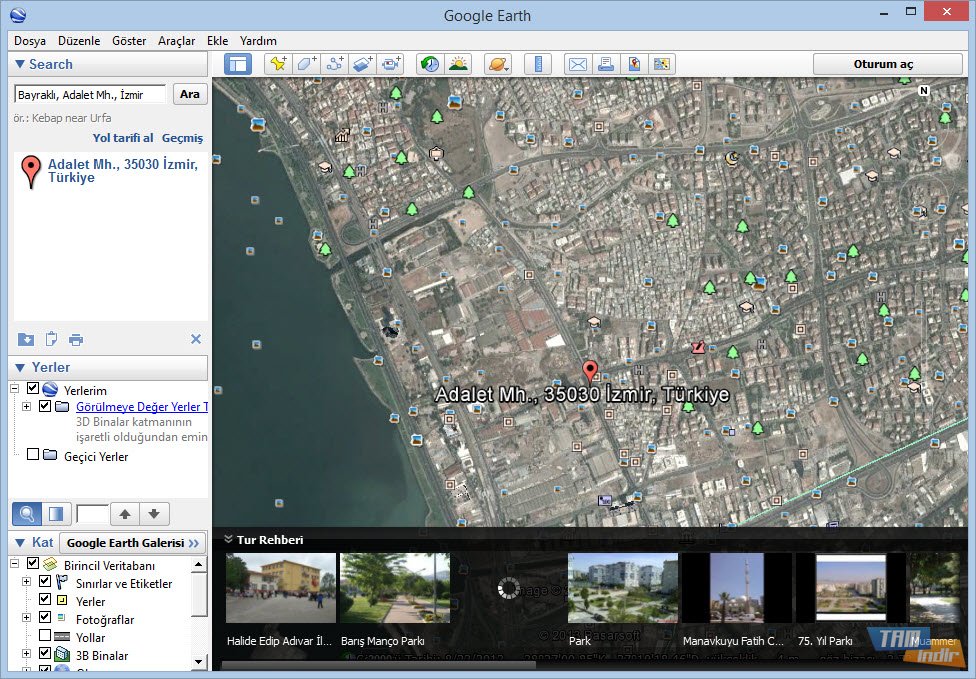Image resolution: width=976 pixels, height=679 pixels.
Task: Uncheck Görülmeye Değer Yerler checkbox
Action: pyautogui.click(x=45, y=406)
